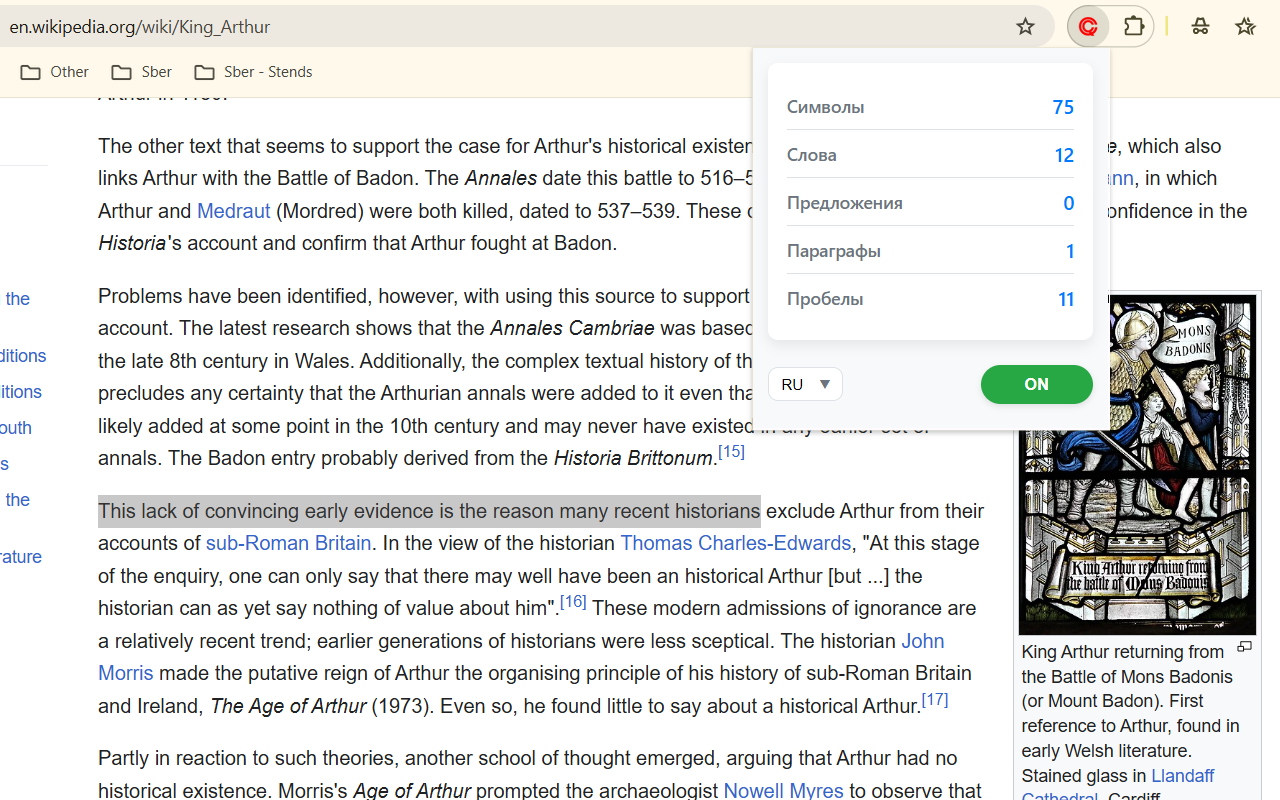
Task: Click the Слова count value 12
Action: click(1064, 155)
